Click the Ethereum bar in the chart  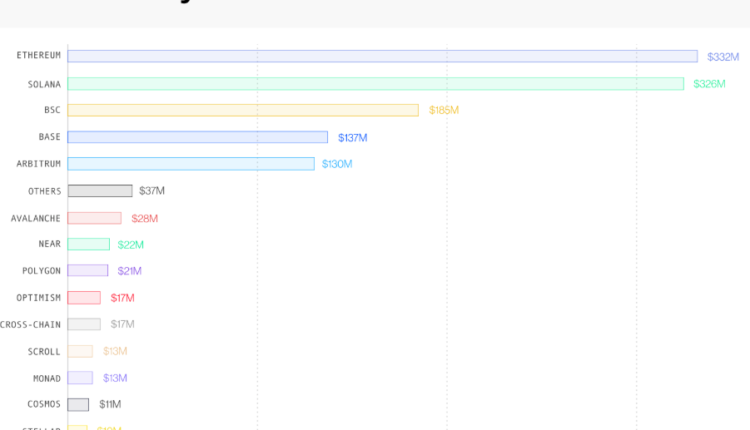383,56
